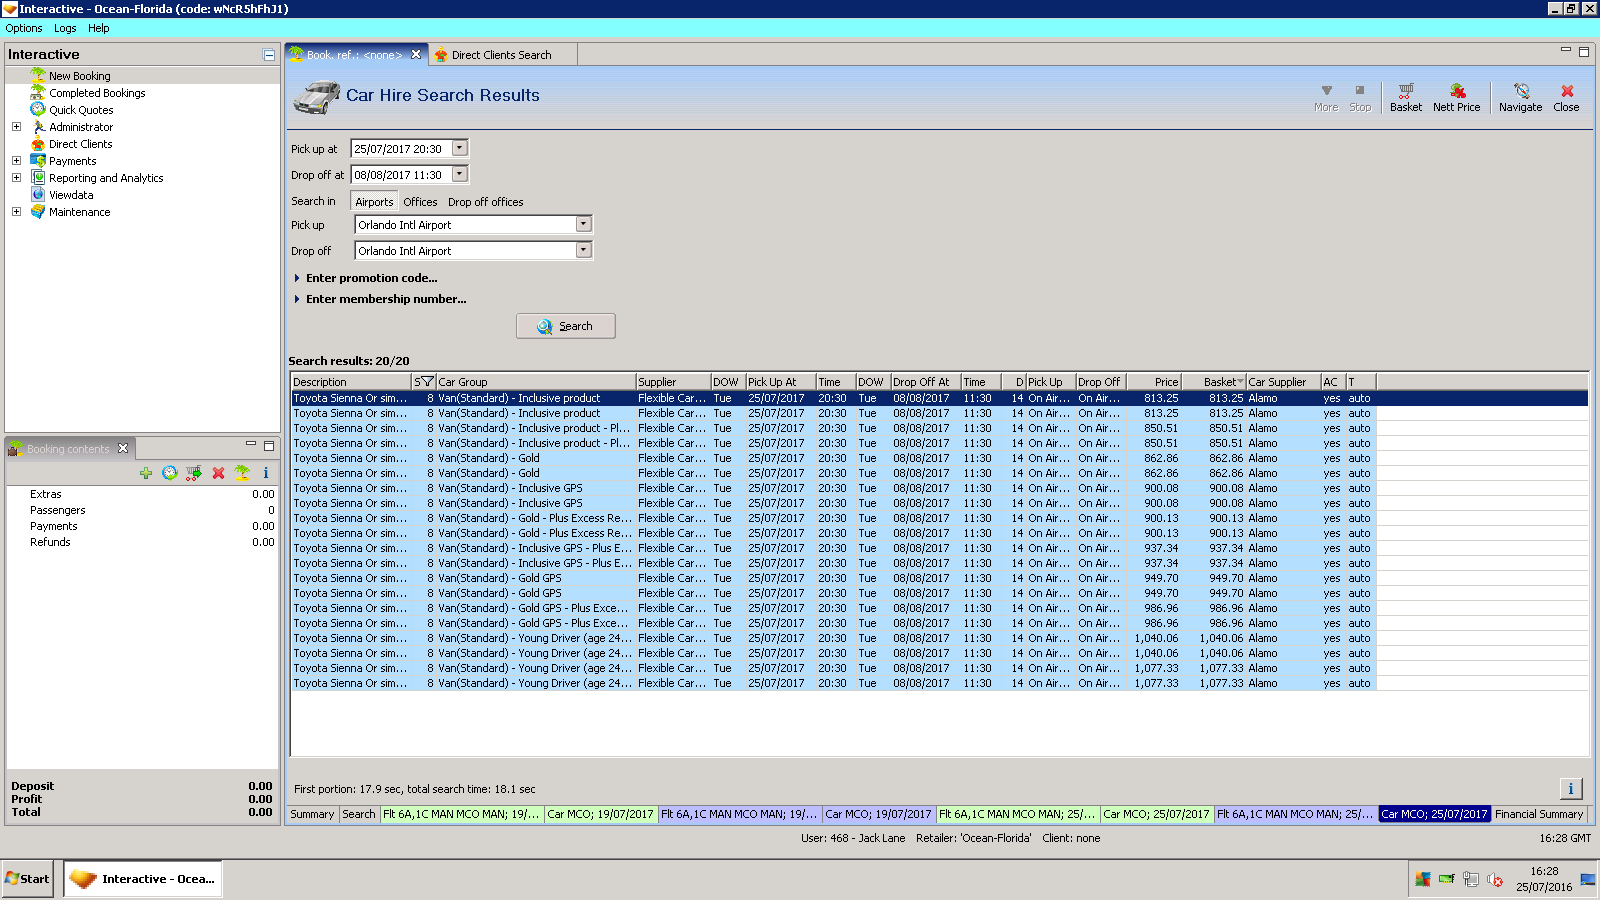Click the Basket toolbar icon
1600x900 pixels.
[x=1405, y=97]
